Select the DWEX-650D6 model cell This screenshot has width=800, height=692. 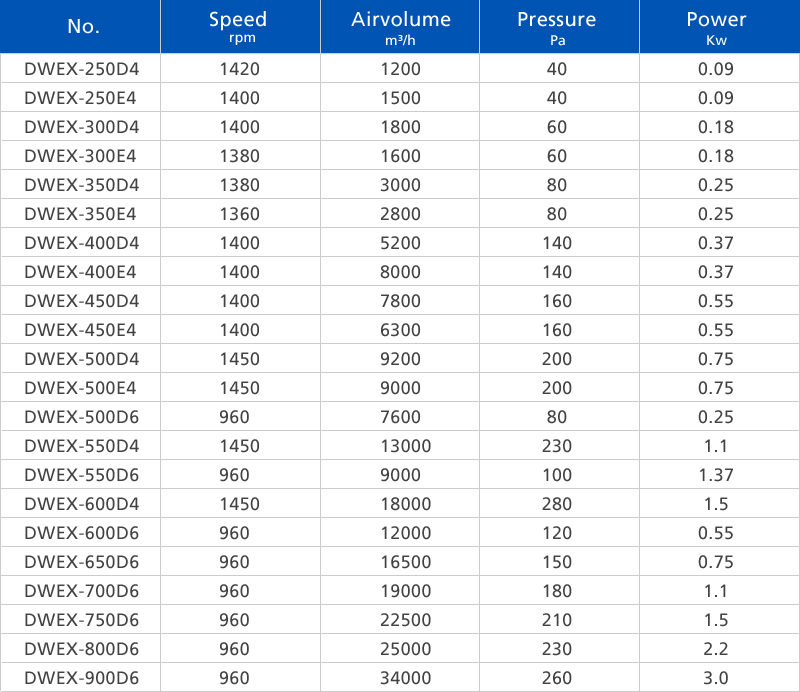[81, 562]
